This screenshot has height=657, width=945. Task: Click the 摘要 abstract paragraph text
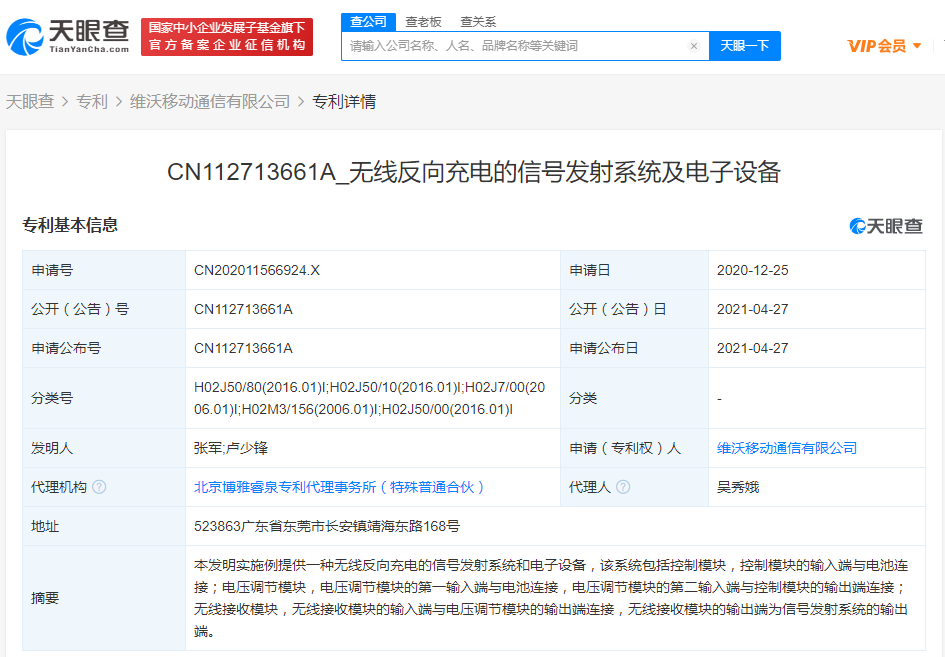tap(551, 598)
